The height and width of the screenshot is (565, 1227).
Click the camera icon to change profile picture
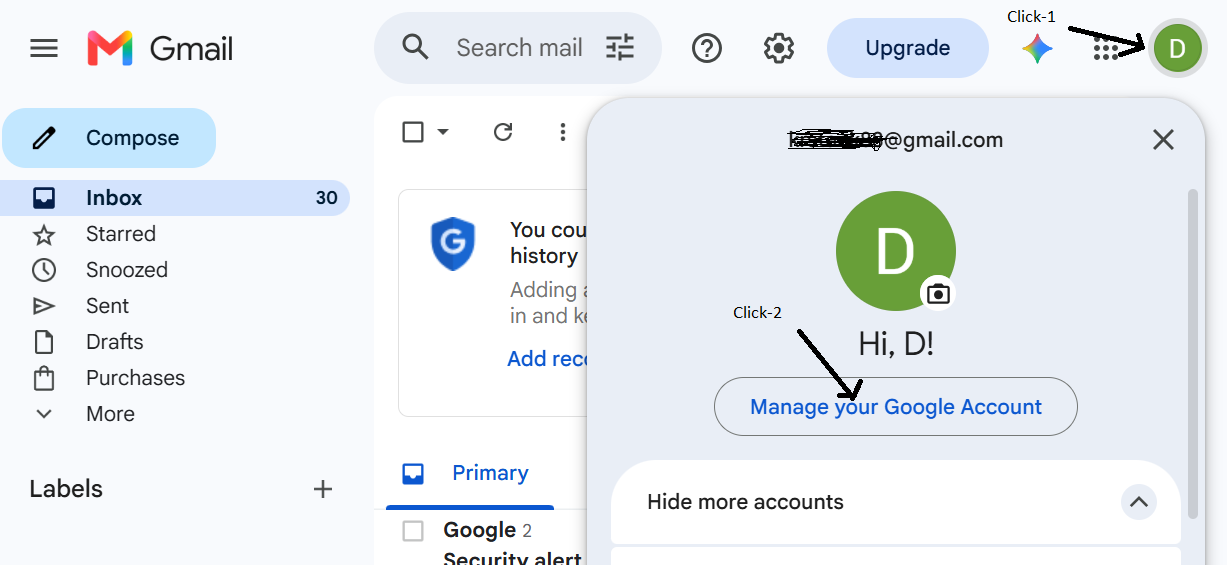(x=937, y=293)
